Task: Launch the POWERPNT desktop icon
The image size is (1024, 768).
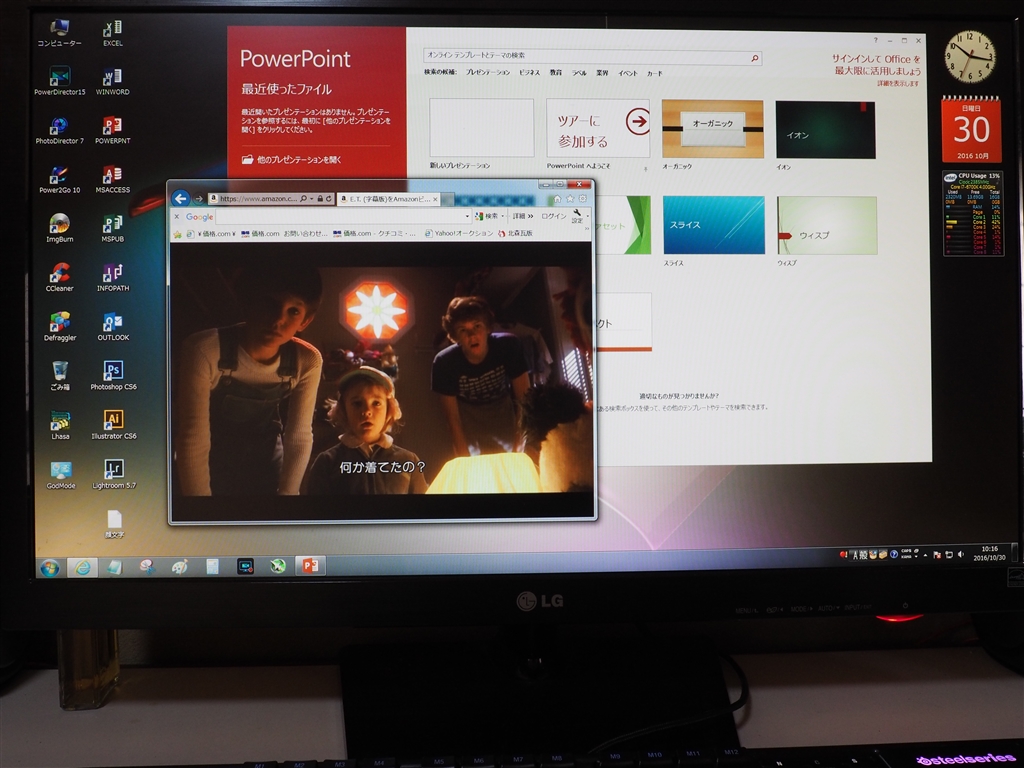Action: [x=112, y=130]
